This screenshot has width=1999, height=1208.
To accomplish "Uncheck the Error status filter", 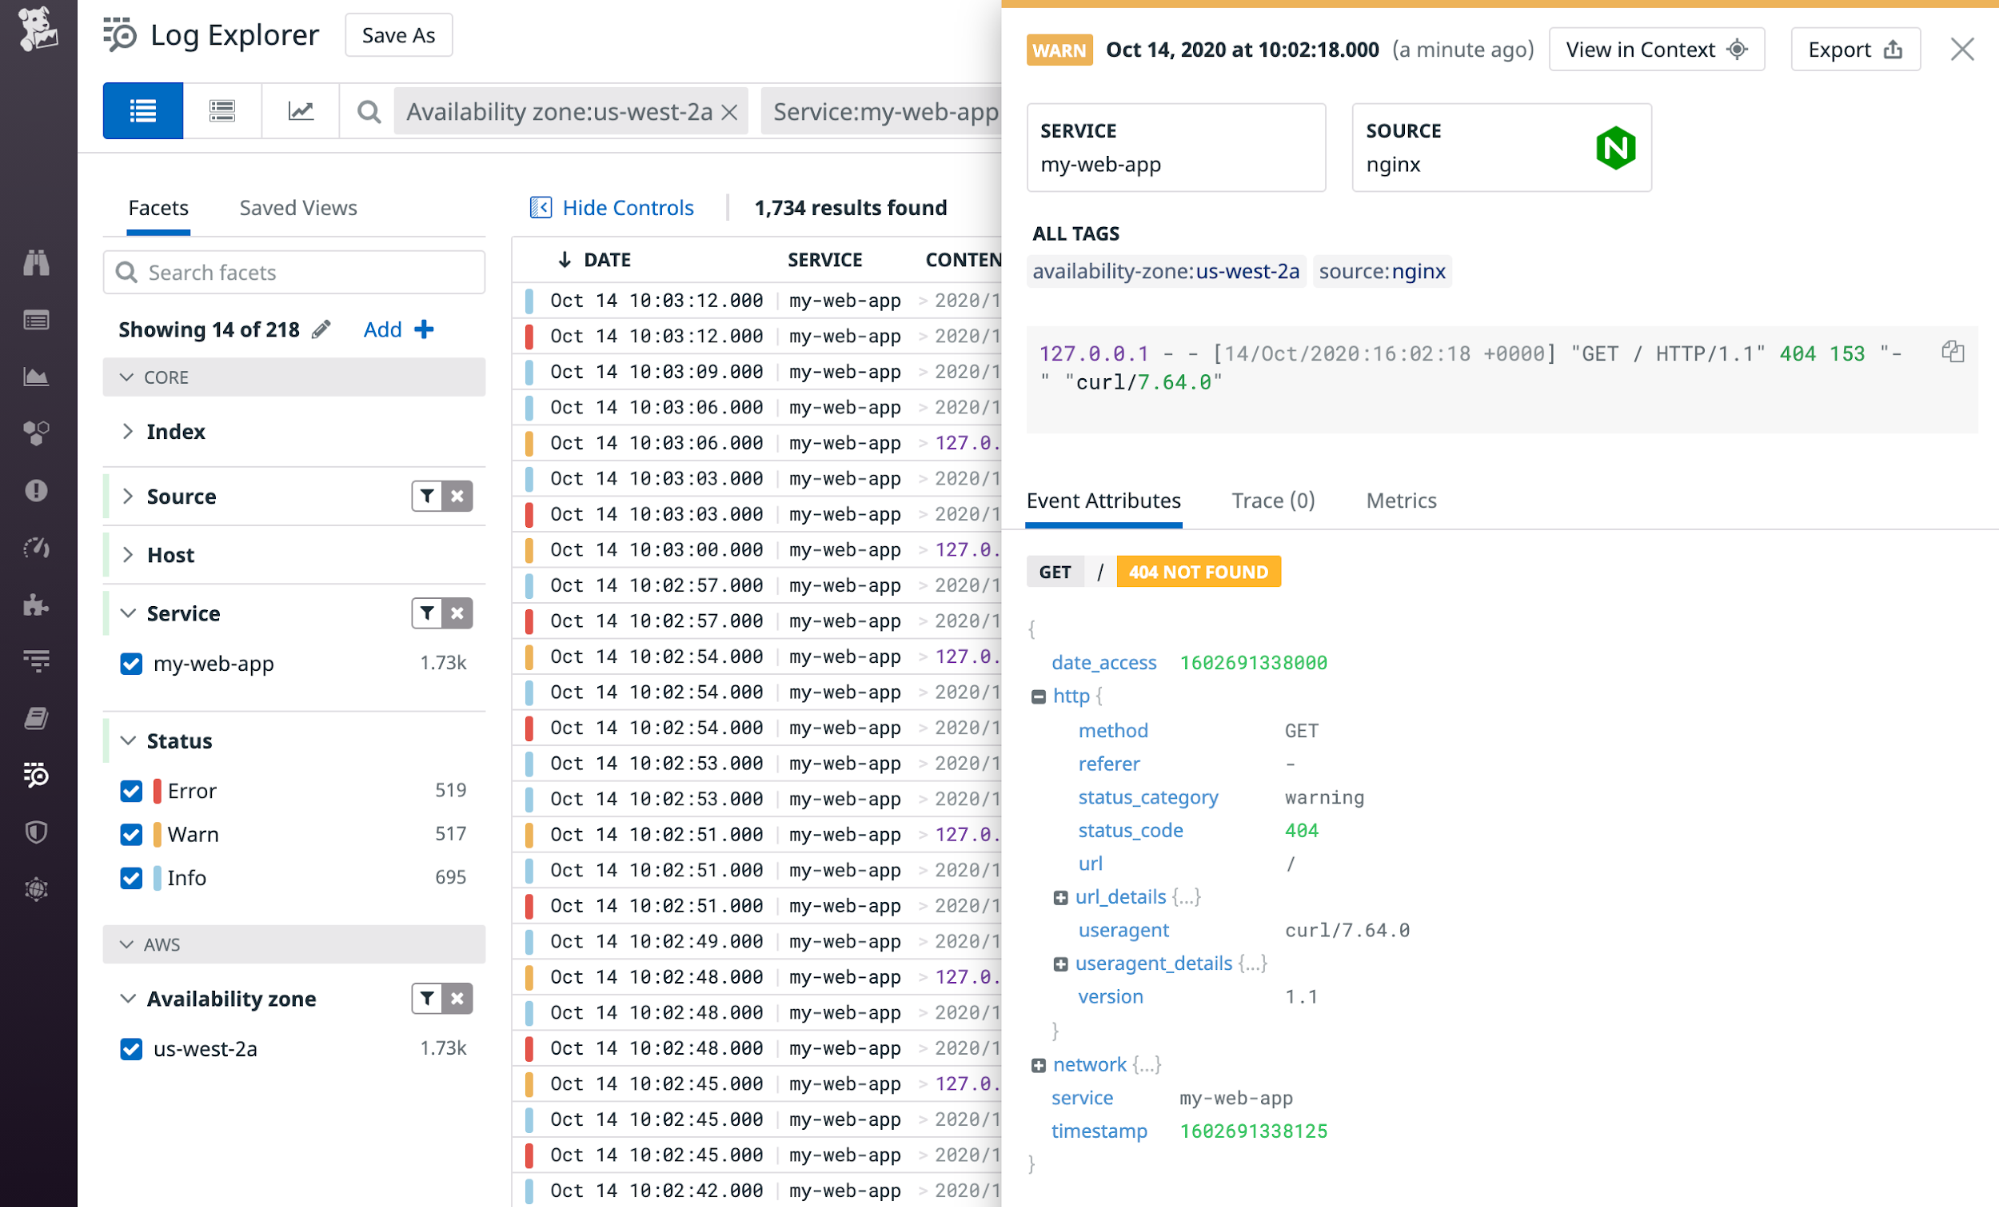I will click(x=131, y=790).
